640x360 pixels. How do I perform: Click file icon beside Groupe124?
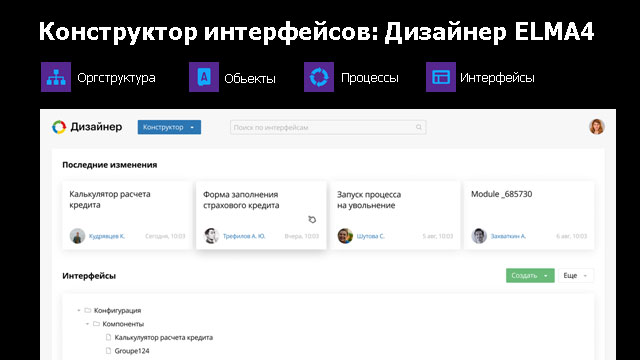[108, 351]
